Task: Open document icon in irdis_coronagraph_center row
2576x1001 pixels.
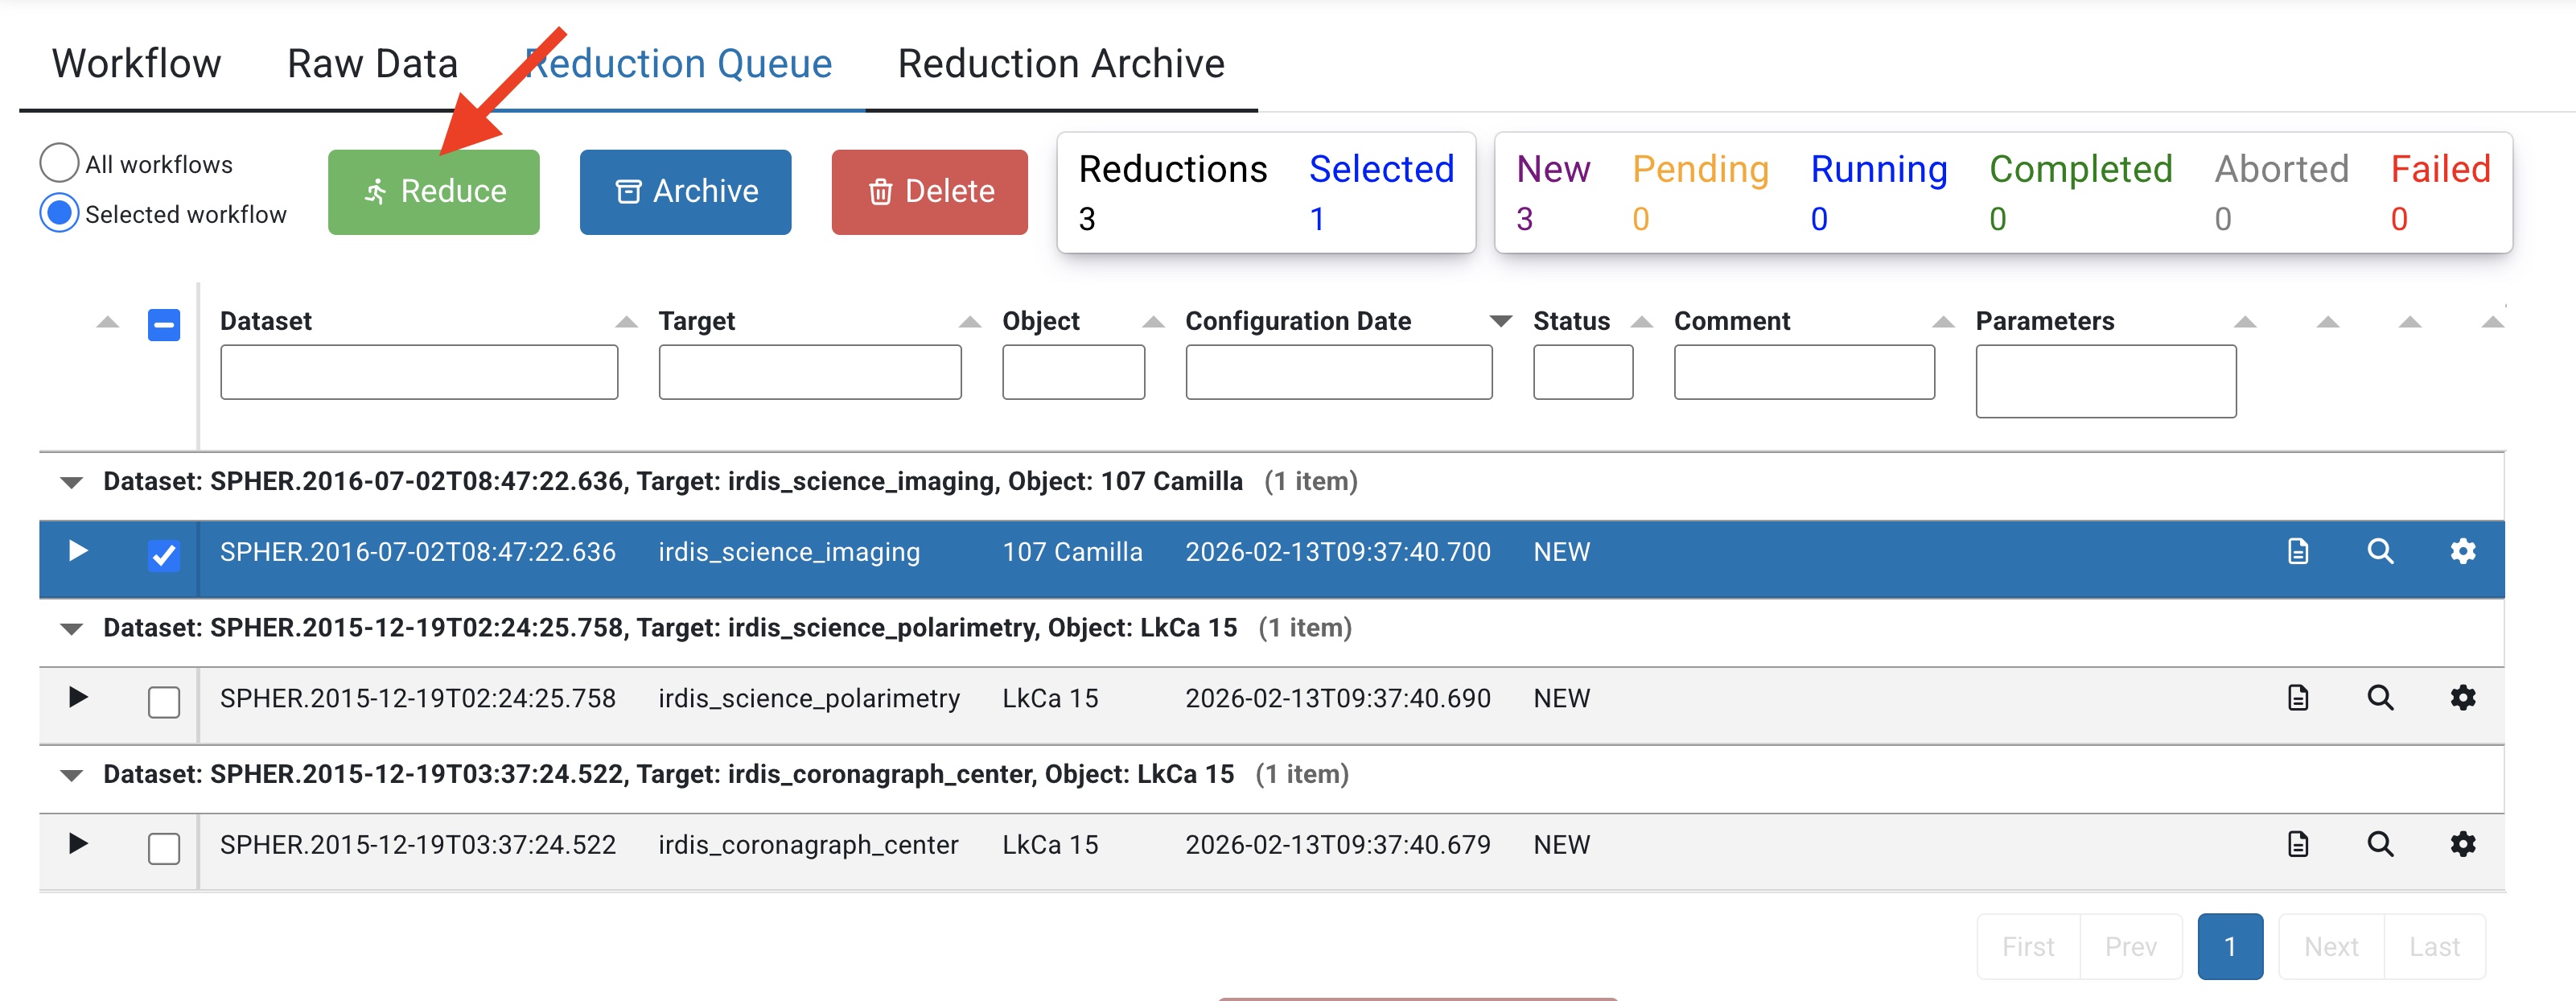Action: (x=2298, y=844)
